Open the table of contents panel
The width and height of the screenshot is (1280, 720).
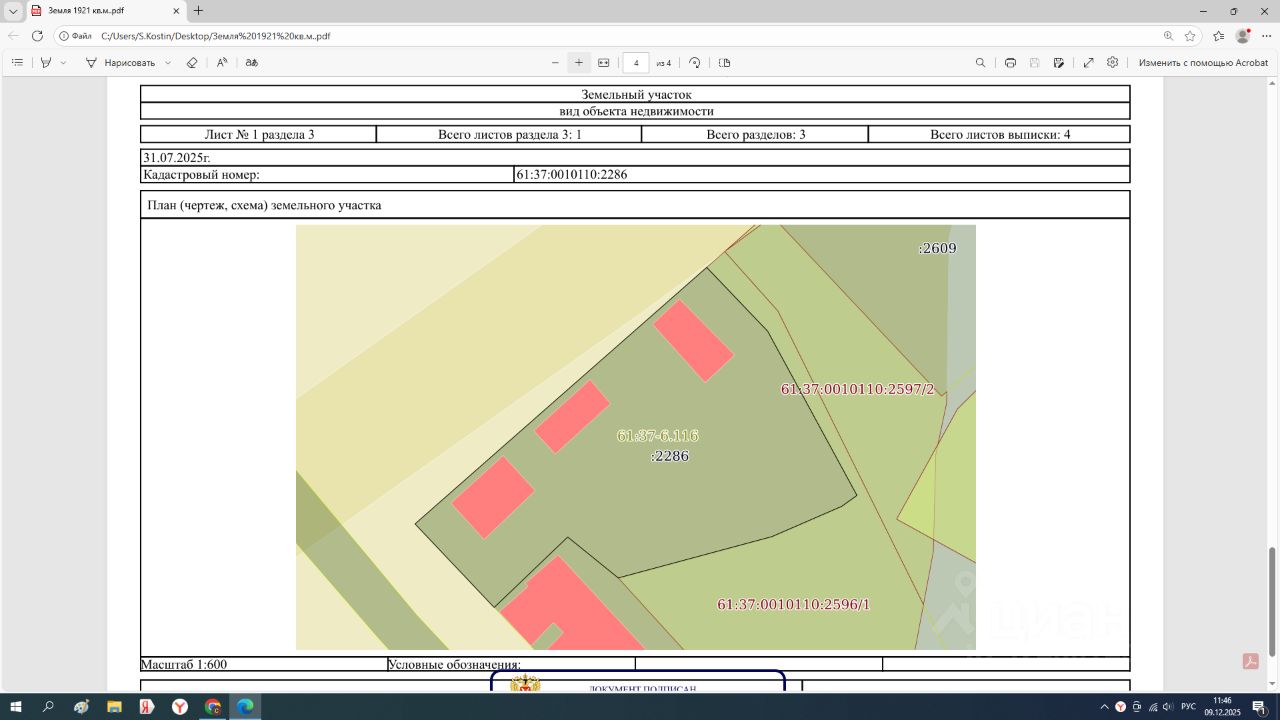[17, 62]
